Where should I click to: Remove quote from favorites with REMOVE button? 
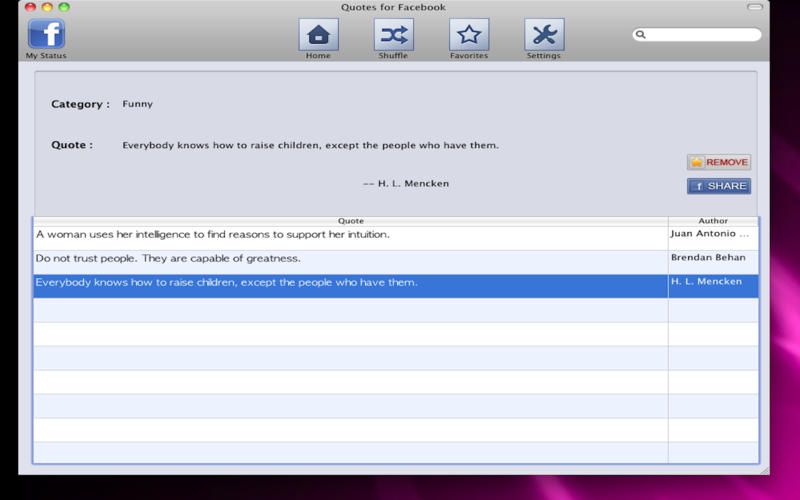pyautogui.click(x=719, y=162)
